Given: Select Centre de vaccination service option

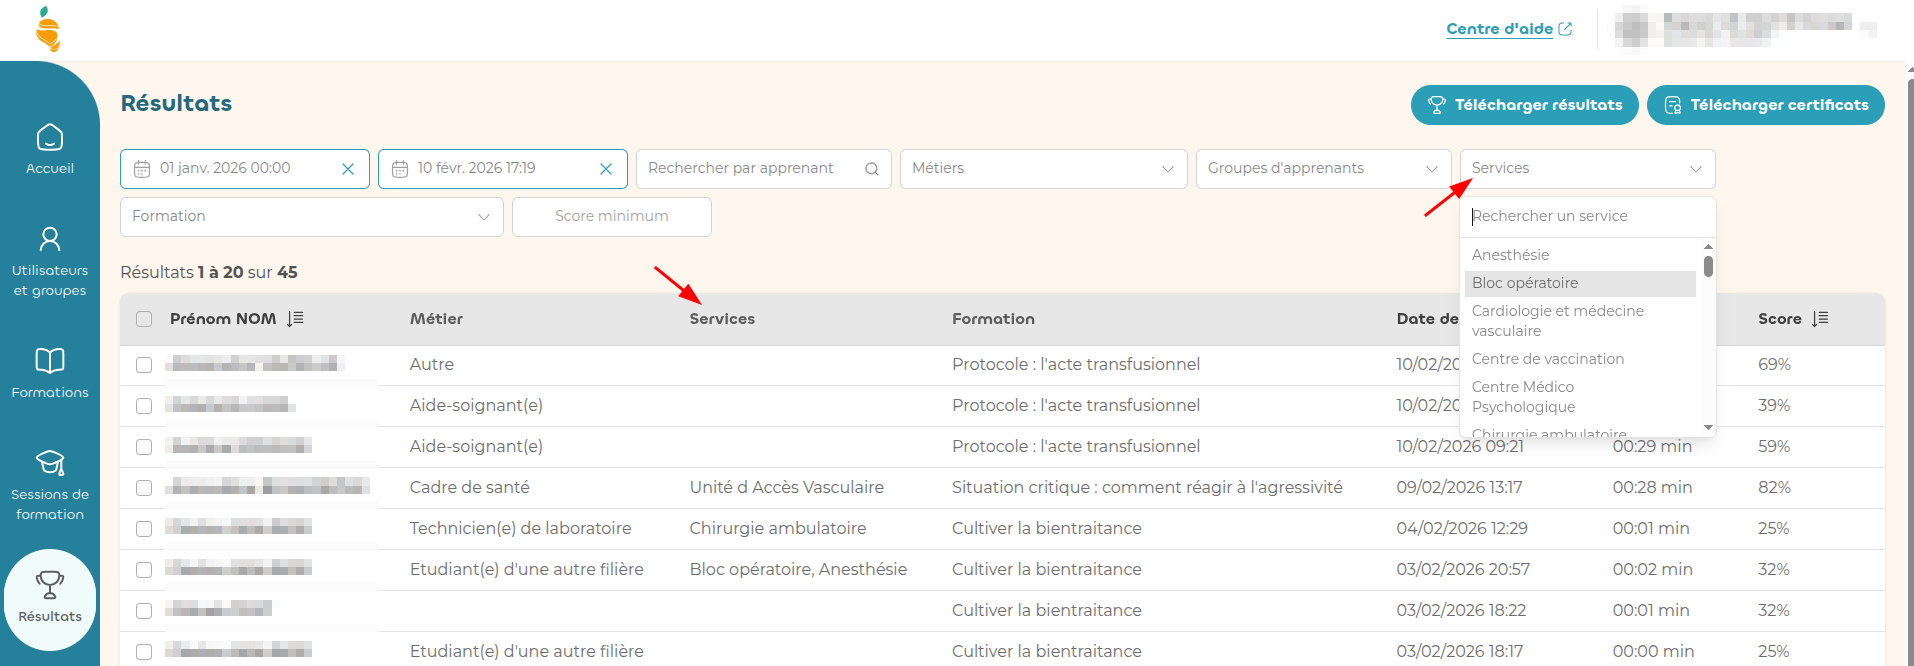Looking at the screenshot, I should pos(1547,359).
